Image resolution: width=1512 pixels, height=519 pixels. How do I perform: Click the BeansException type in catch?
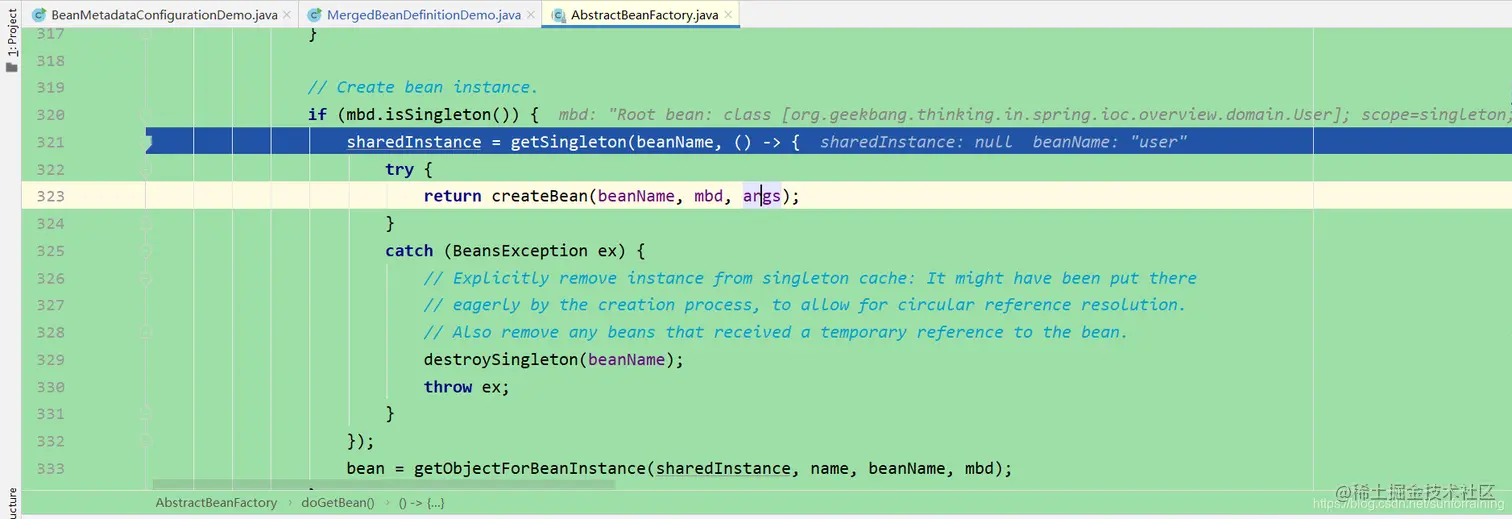pos(520,250)
